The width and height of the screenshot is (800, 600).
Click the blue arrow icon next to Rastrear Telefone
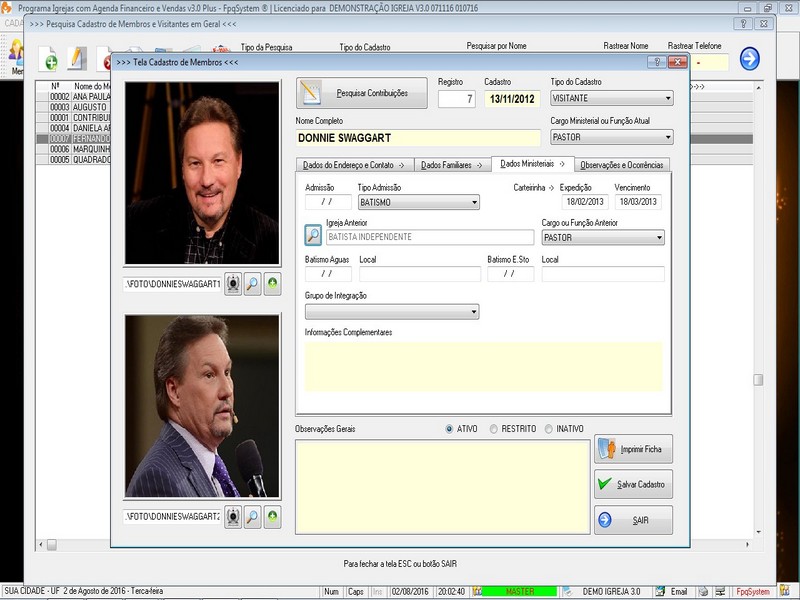click(749, 59)
